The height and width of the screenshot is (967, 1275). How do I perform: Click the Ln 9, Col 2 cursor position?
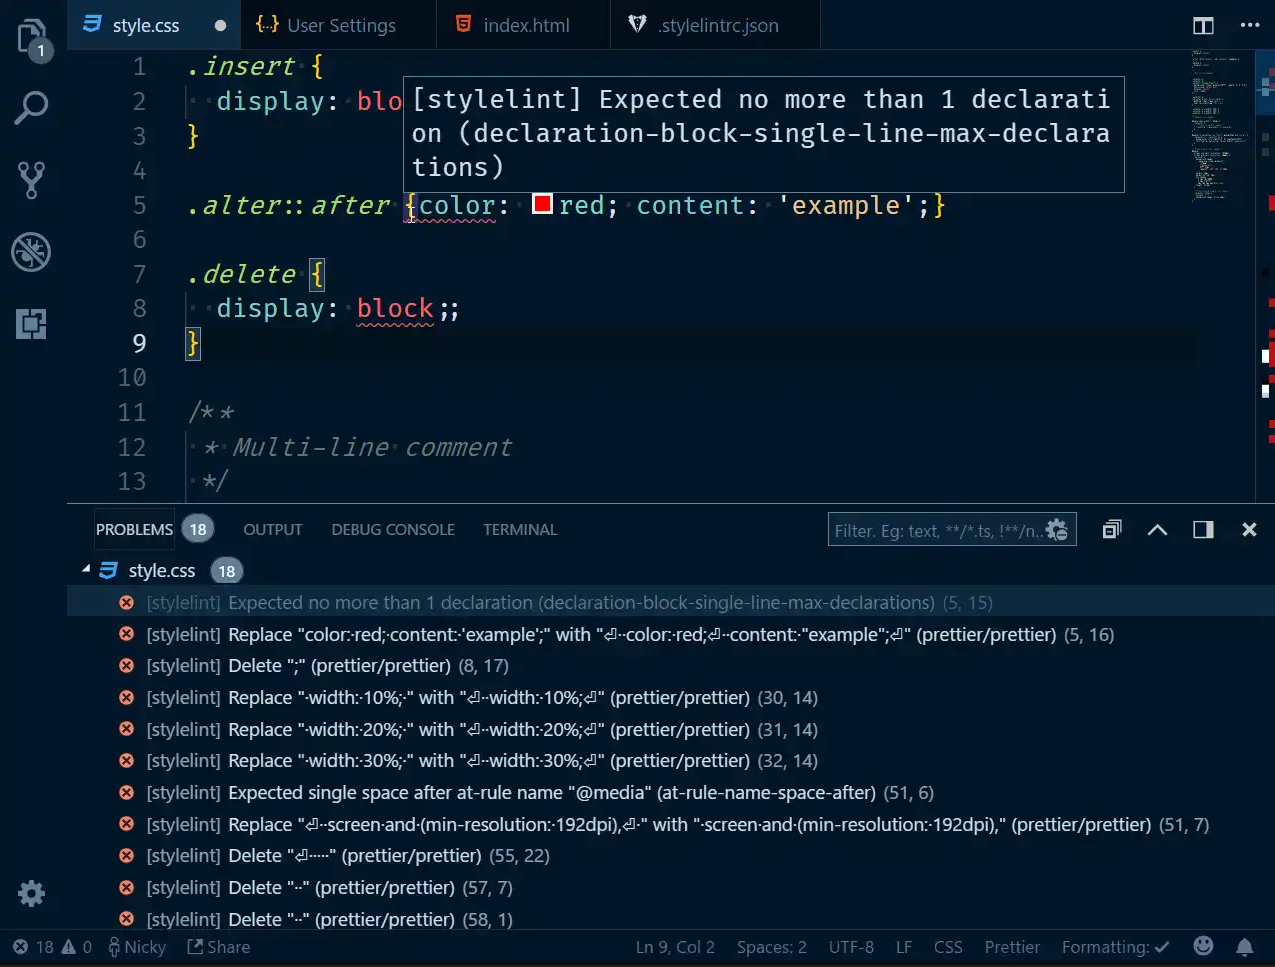tap(675, 947)
